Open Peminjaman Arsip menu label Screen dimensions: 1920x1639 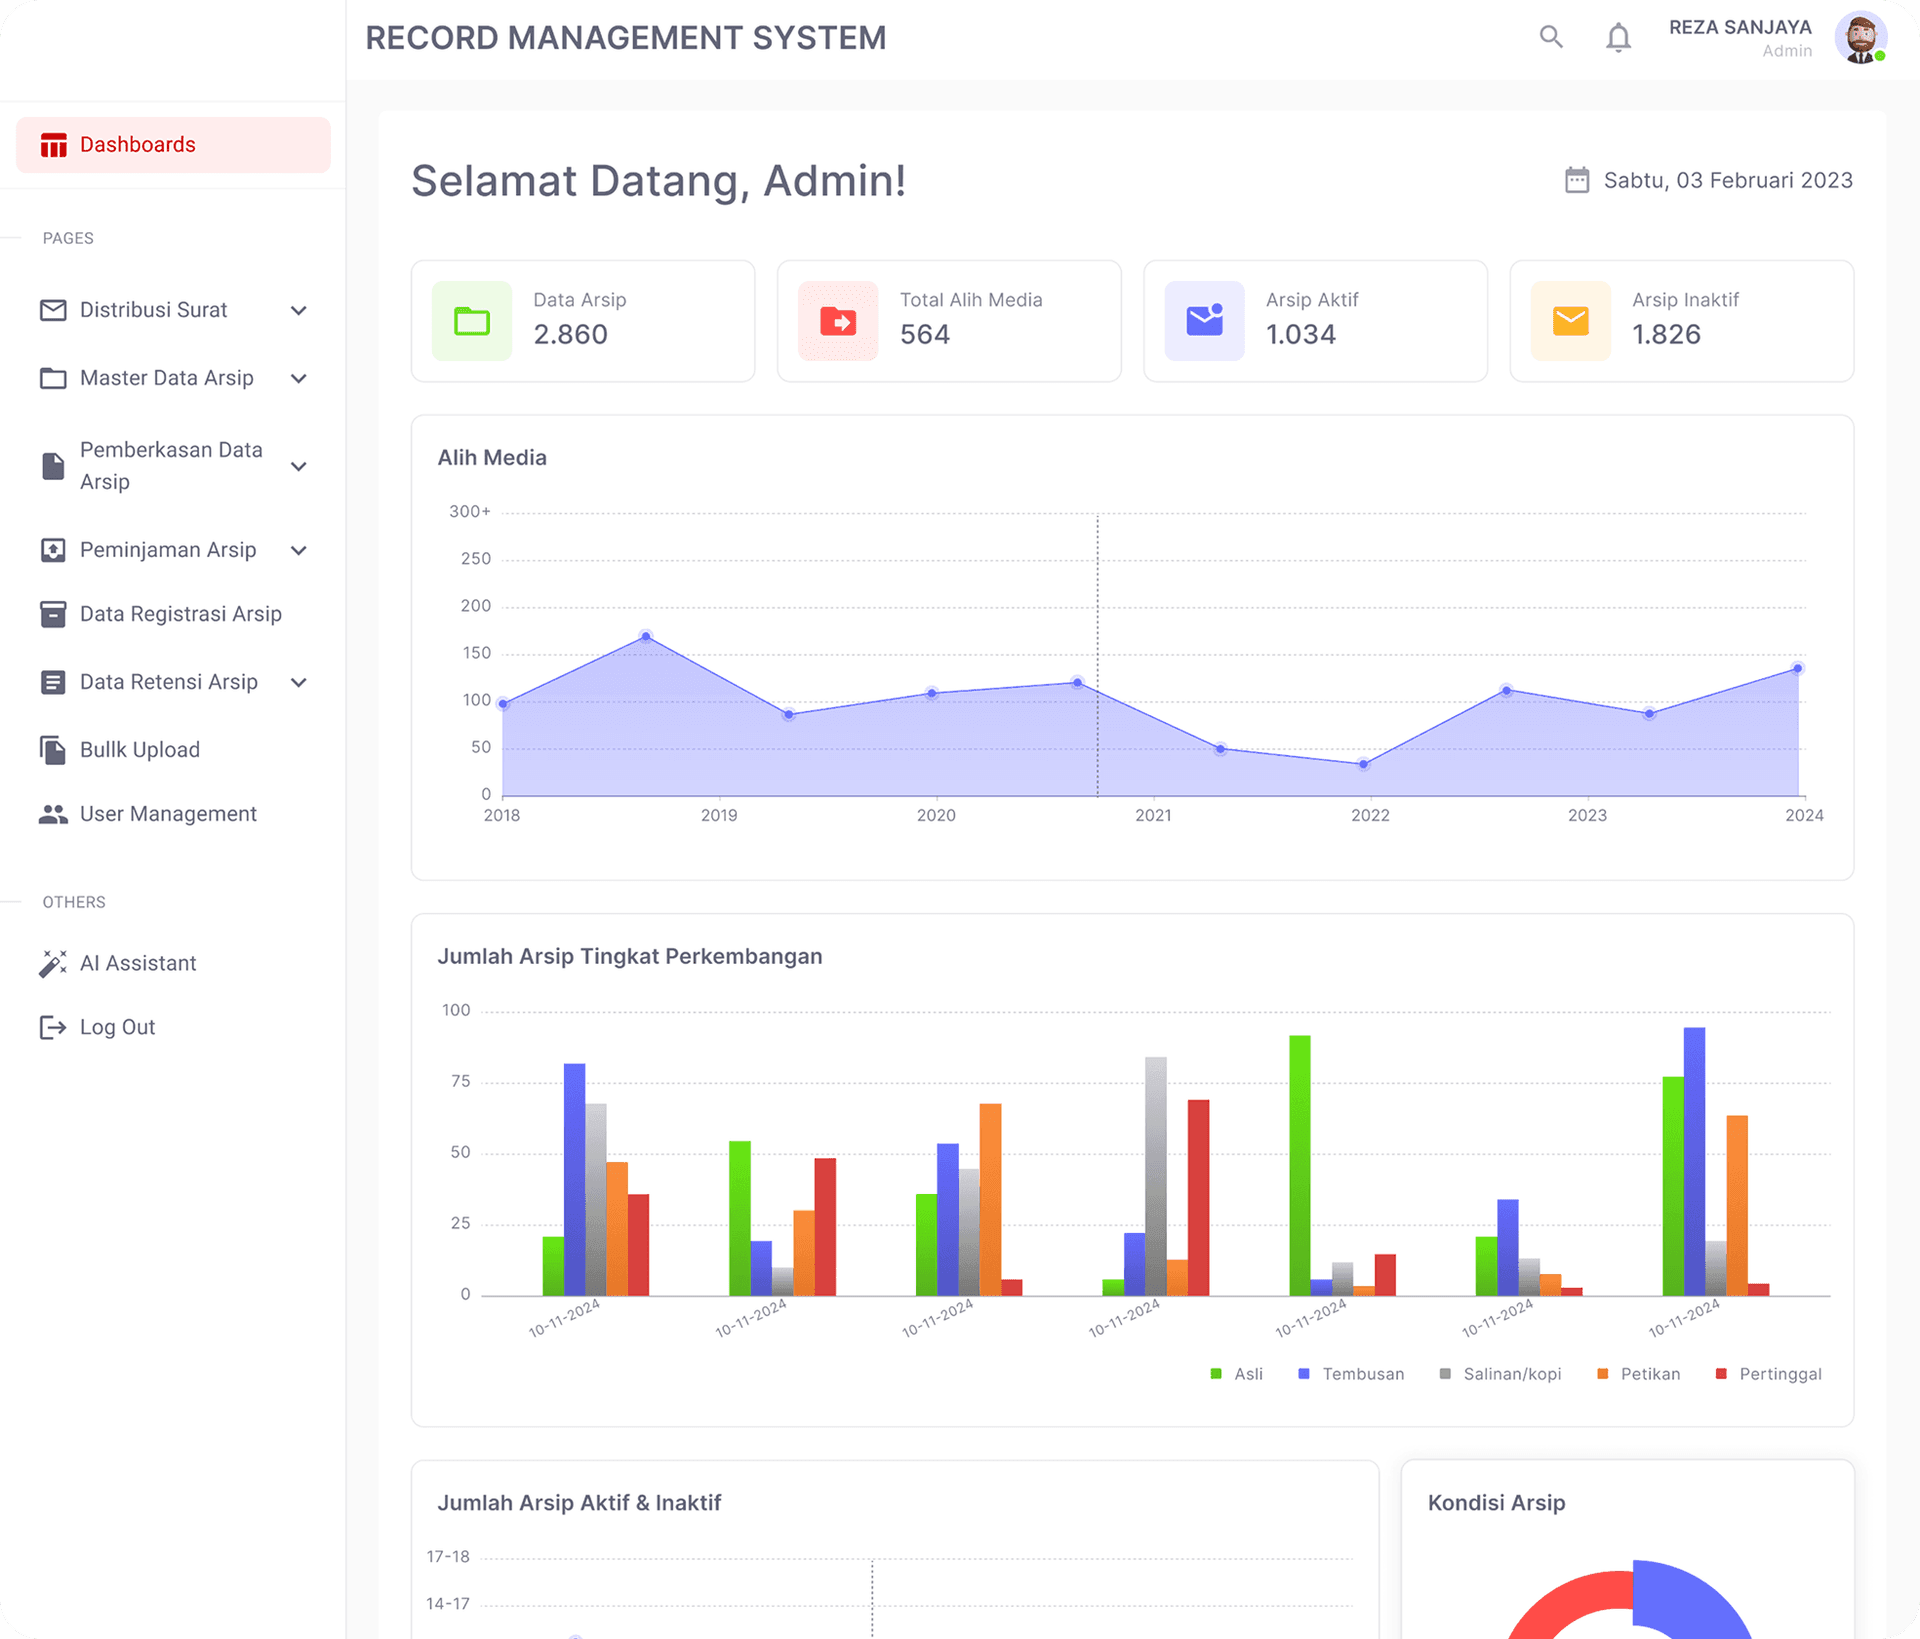click(x=168, y=550)
